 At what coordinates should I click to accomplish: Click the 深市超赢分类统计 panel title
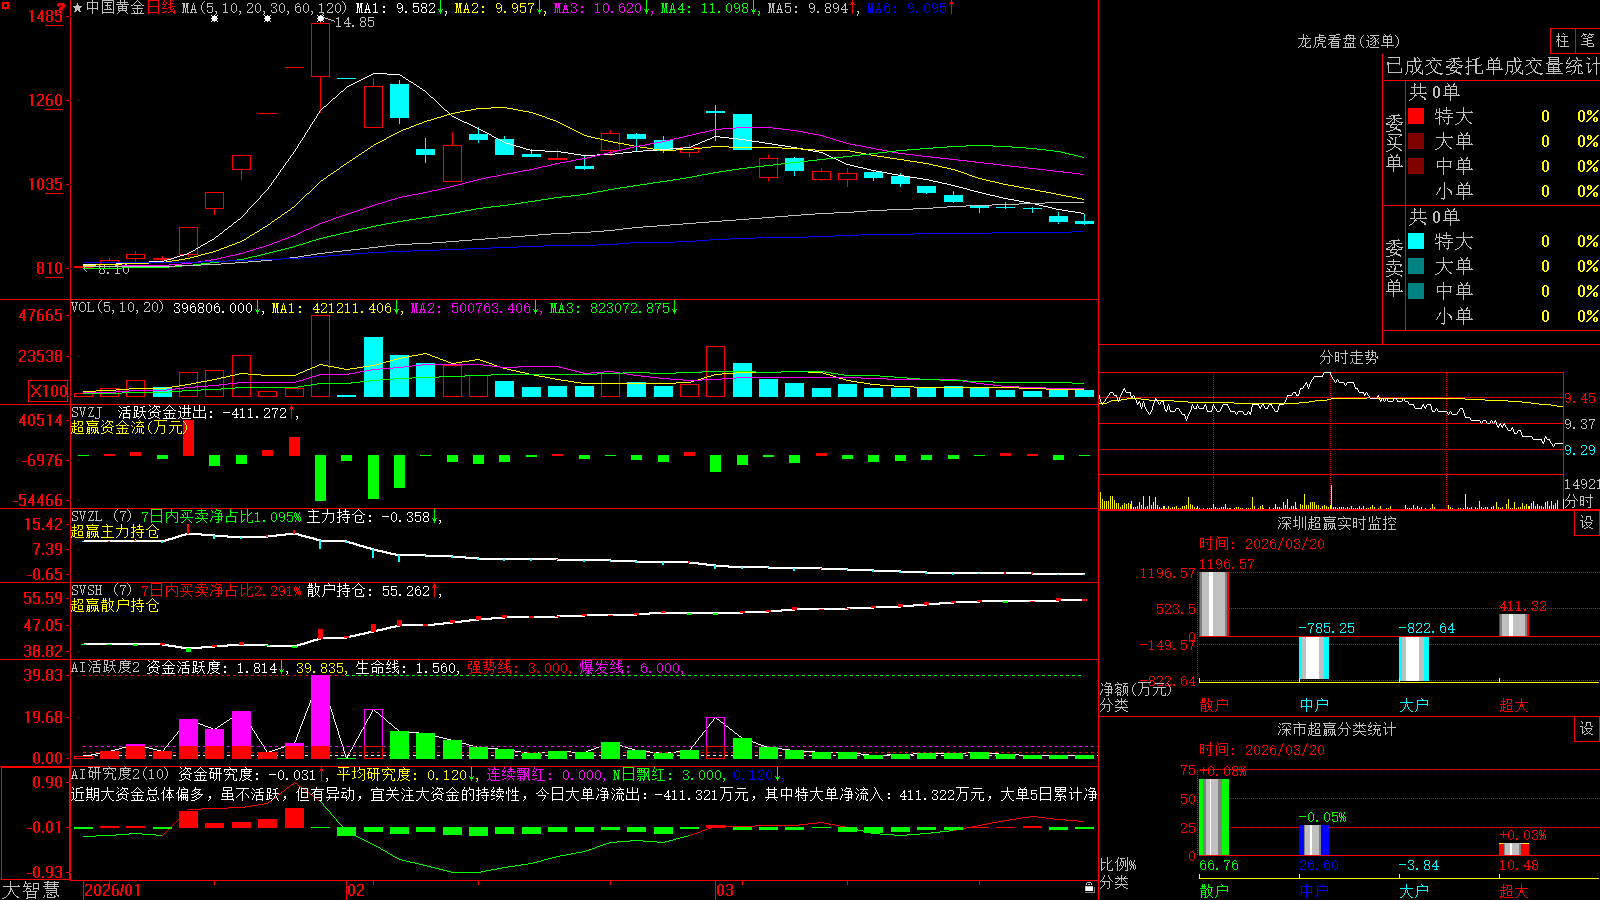coord(1336,729)
